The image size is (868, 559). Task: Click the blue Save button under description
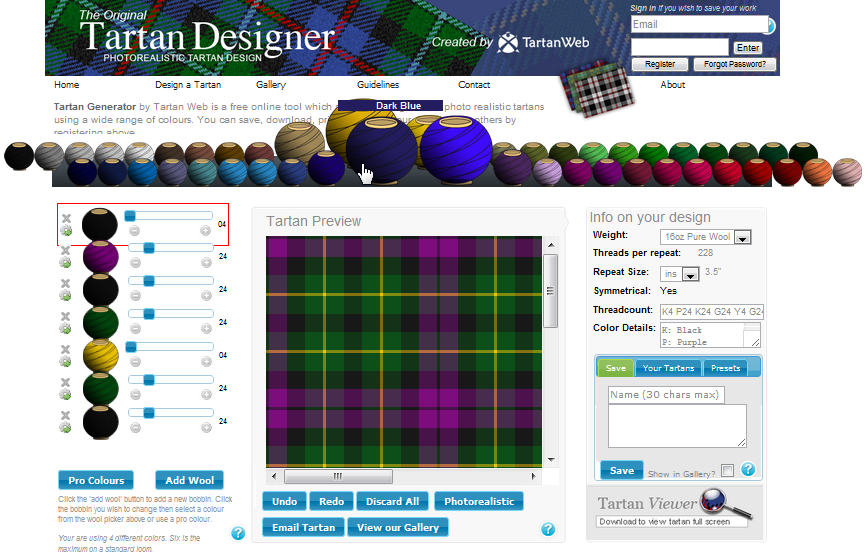tap(622, 470)
